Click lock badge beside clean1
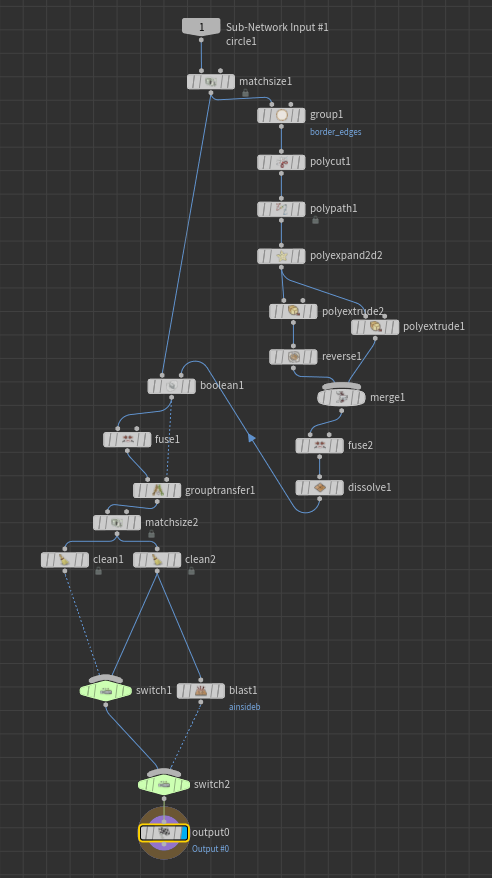492x878 pixels. coord(99,571)
